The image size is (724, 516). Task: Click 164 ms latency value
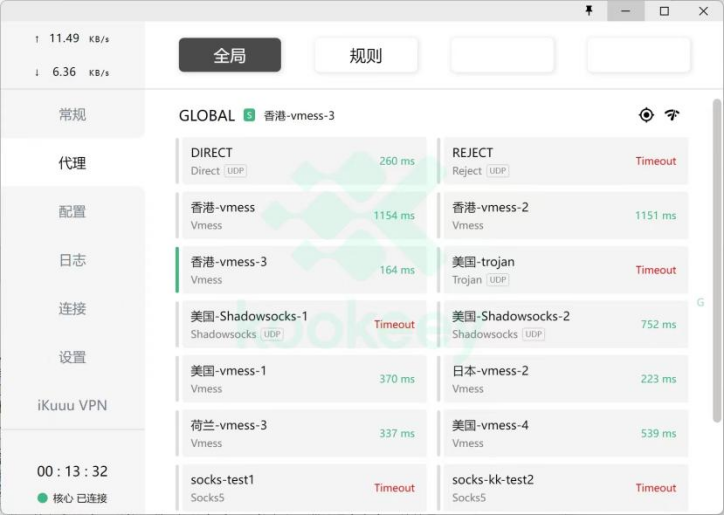397,270
